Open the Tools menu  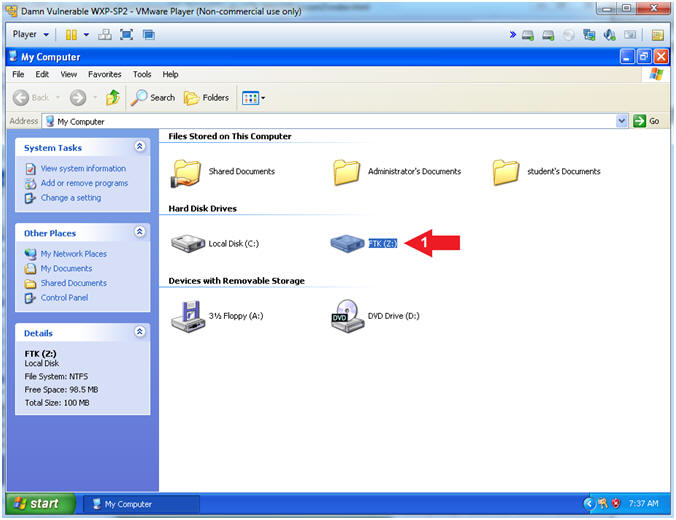click(142, 75)
